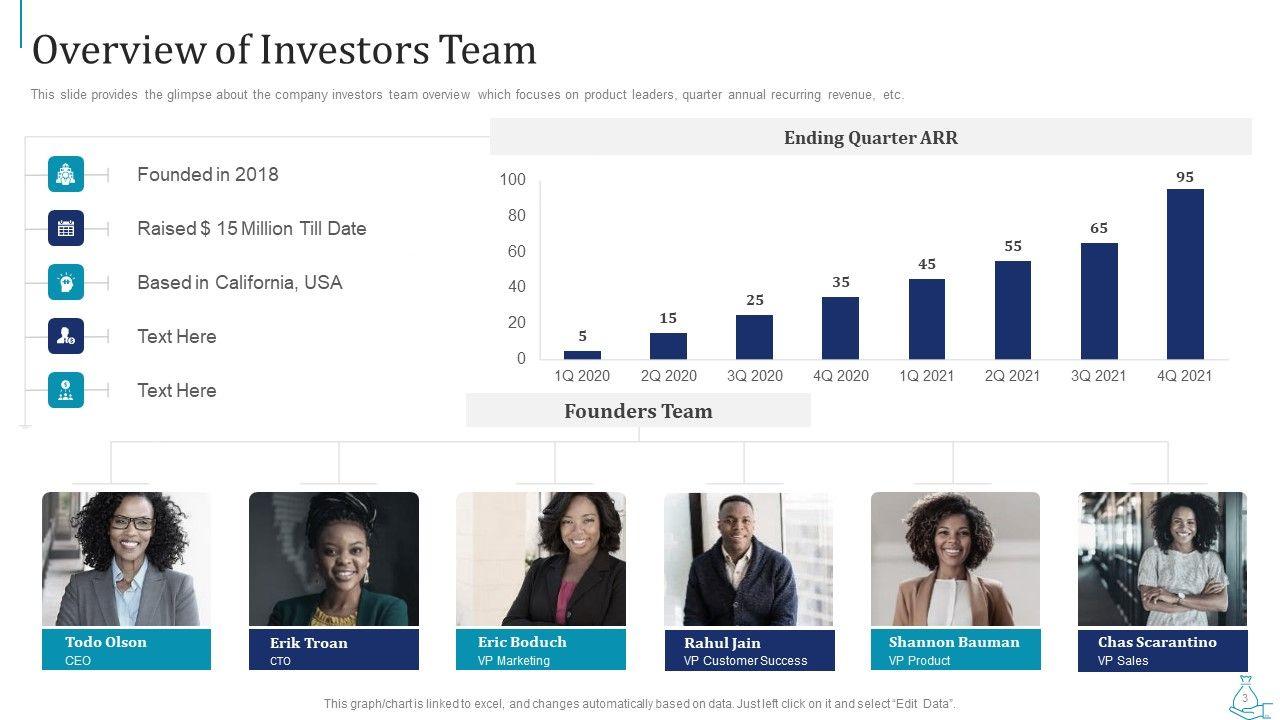Click the money bag slide number icon
Viewport: 1280px width, 720px height.
coord(1245,695)
